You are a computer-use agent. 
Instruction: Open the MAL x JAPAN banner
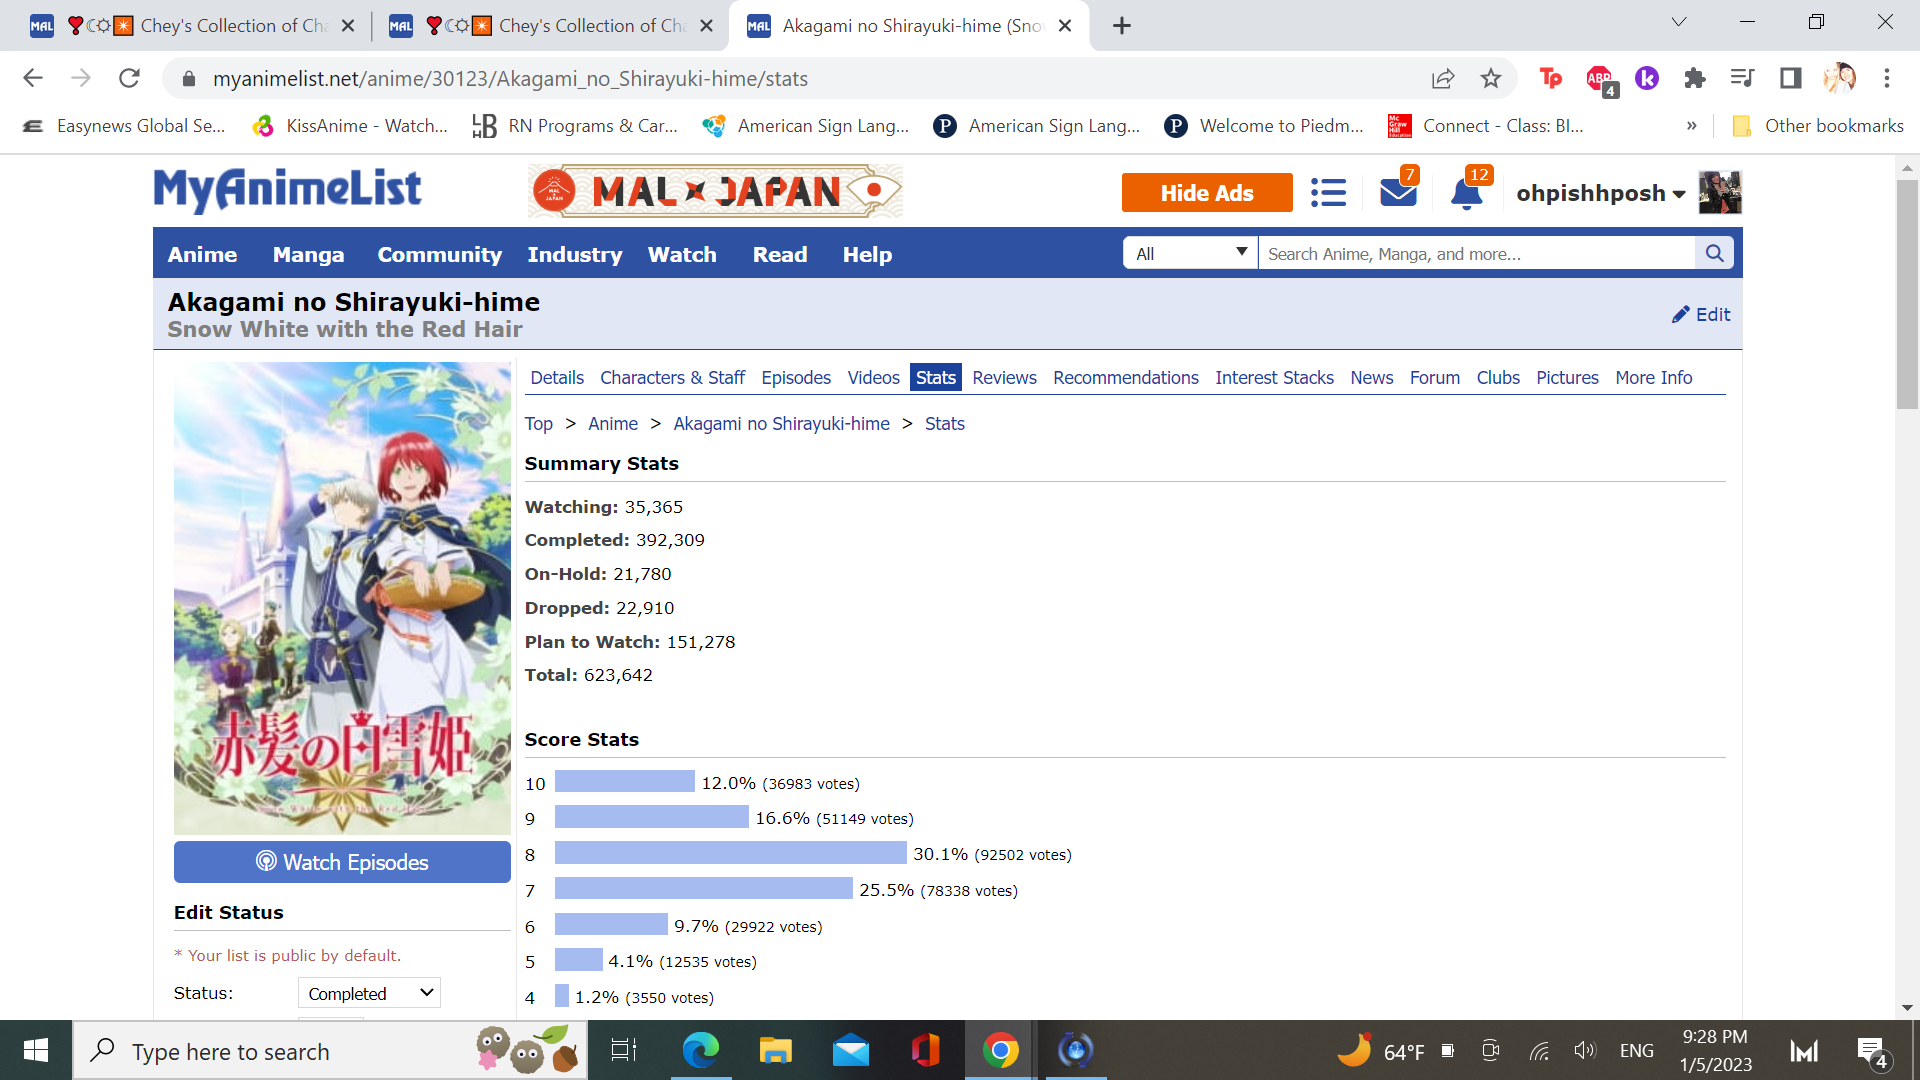pyautogui.click(x=715, y=191)
